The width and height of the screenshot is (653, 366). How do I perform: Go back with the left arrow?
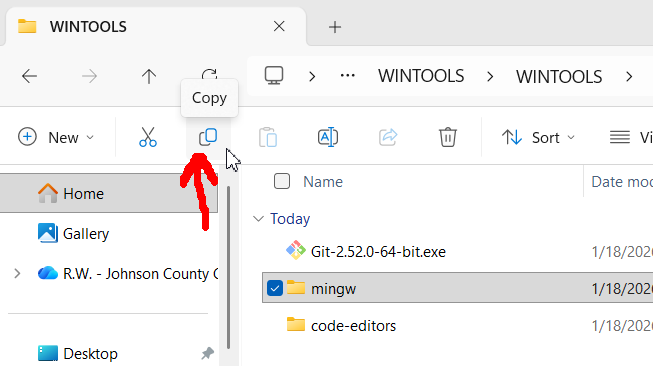point(29,76)
